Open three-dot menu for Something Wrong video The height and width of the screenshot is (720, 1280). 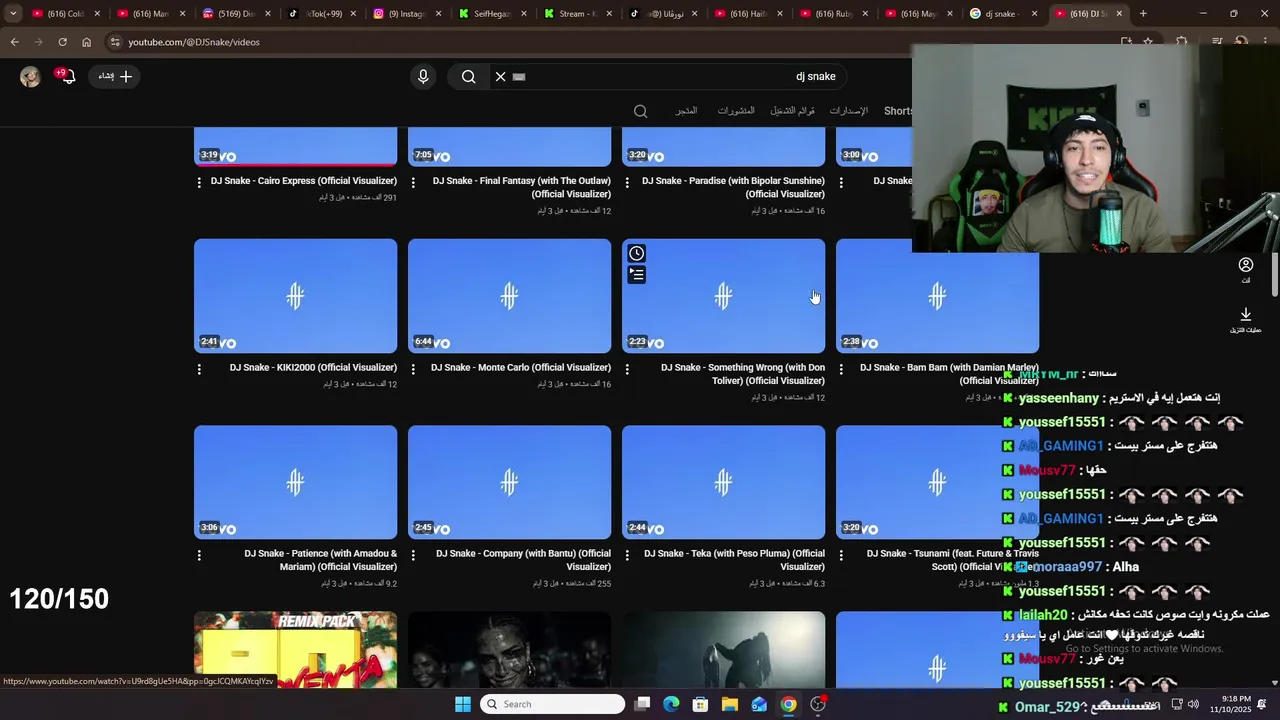pyautogui.click(x=627, y=369)
